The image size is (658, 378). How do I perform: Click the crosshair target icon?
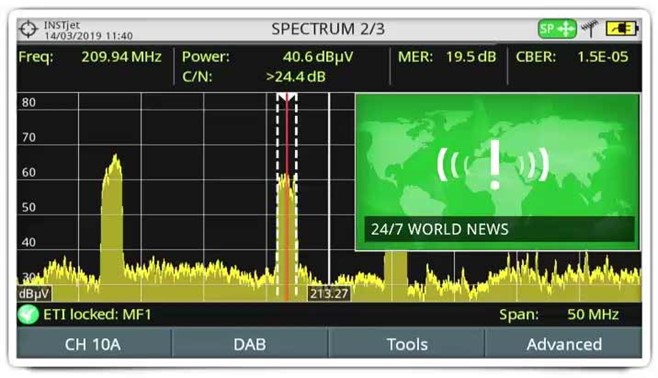click(x=28, y=29)
